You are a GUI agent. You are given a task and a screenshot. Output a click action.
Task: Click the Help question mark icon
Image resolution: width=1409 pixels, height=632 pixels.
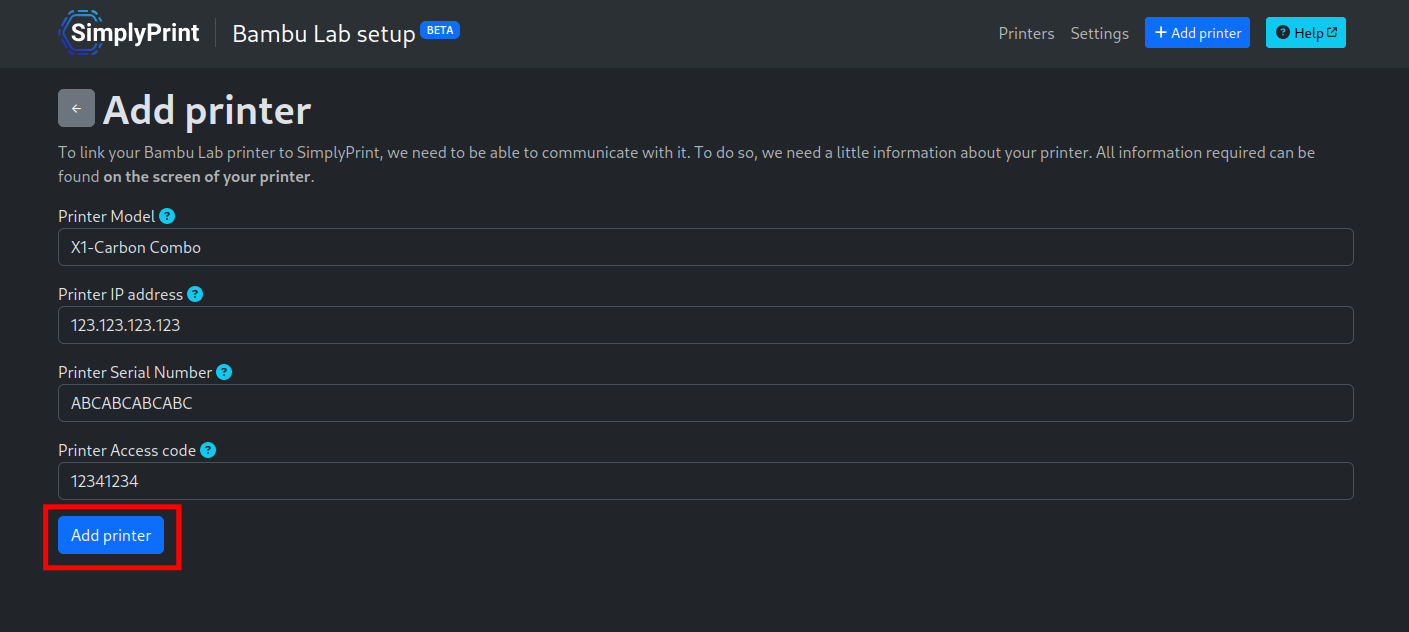1283,33
